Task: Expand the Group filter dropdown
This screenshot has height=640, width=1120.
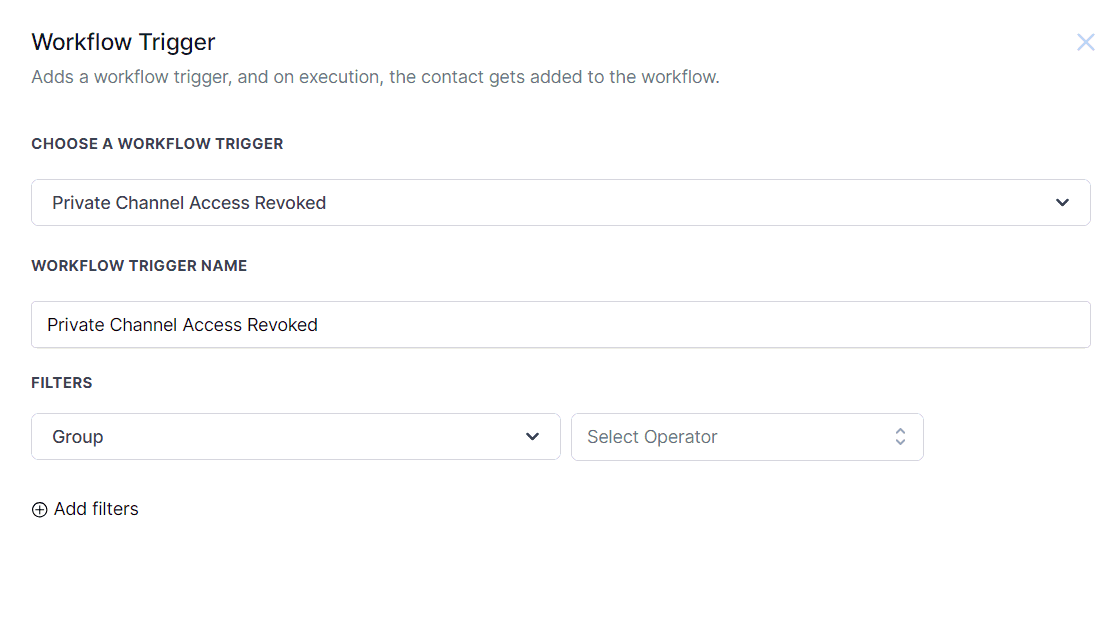Action: coord(295,437)
